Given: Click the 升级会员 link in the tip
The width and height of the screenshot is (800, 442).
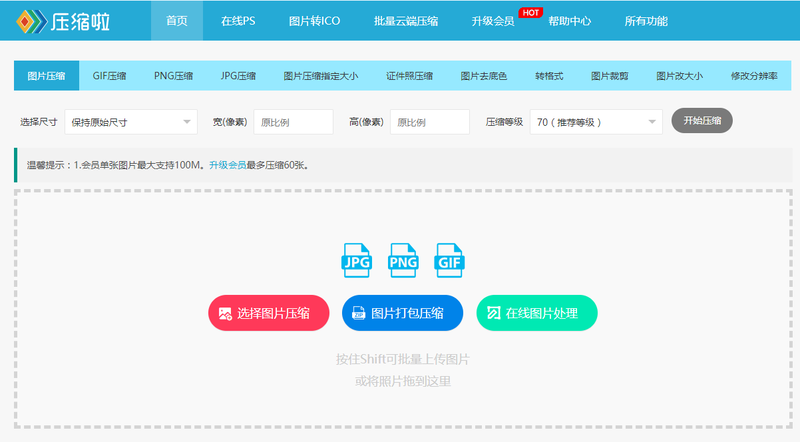Looking at the screenshot, I should point(228,165).
